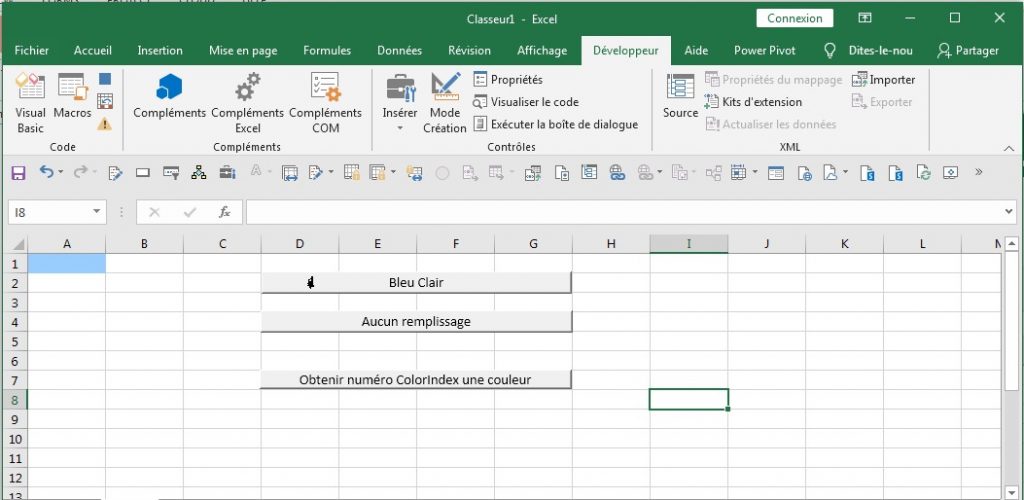Viewport: 1024px width, 500px height.
Task: Select column D header
Action: (300, 244)
